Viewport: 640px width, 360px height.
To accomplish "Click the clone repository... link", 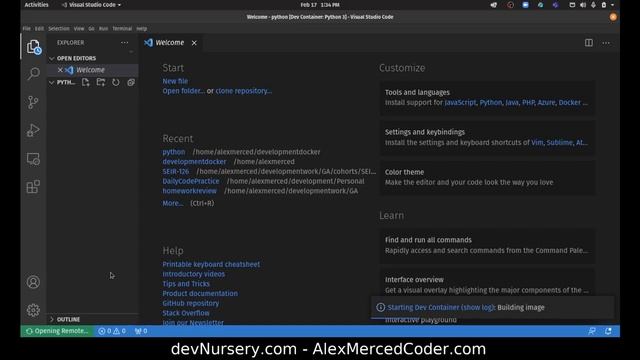I will point(243,91).
